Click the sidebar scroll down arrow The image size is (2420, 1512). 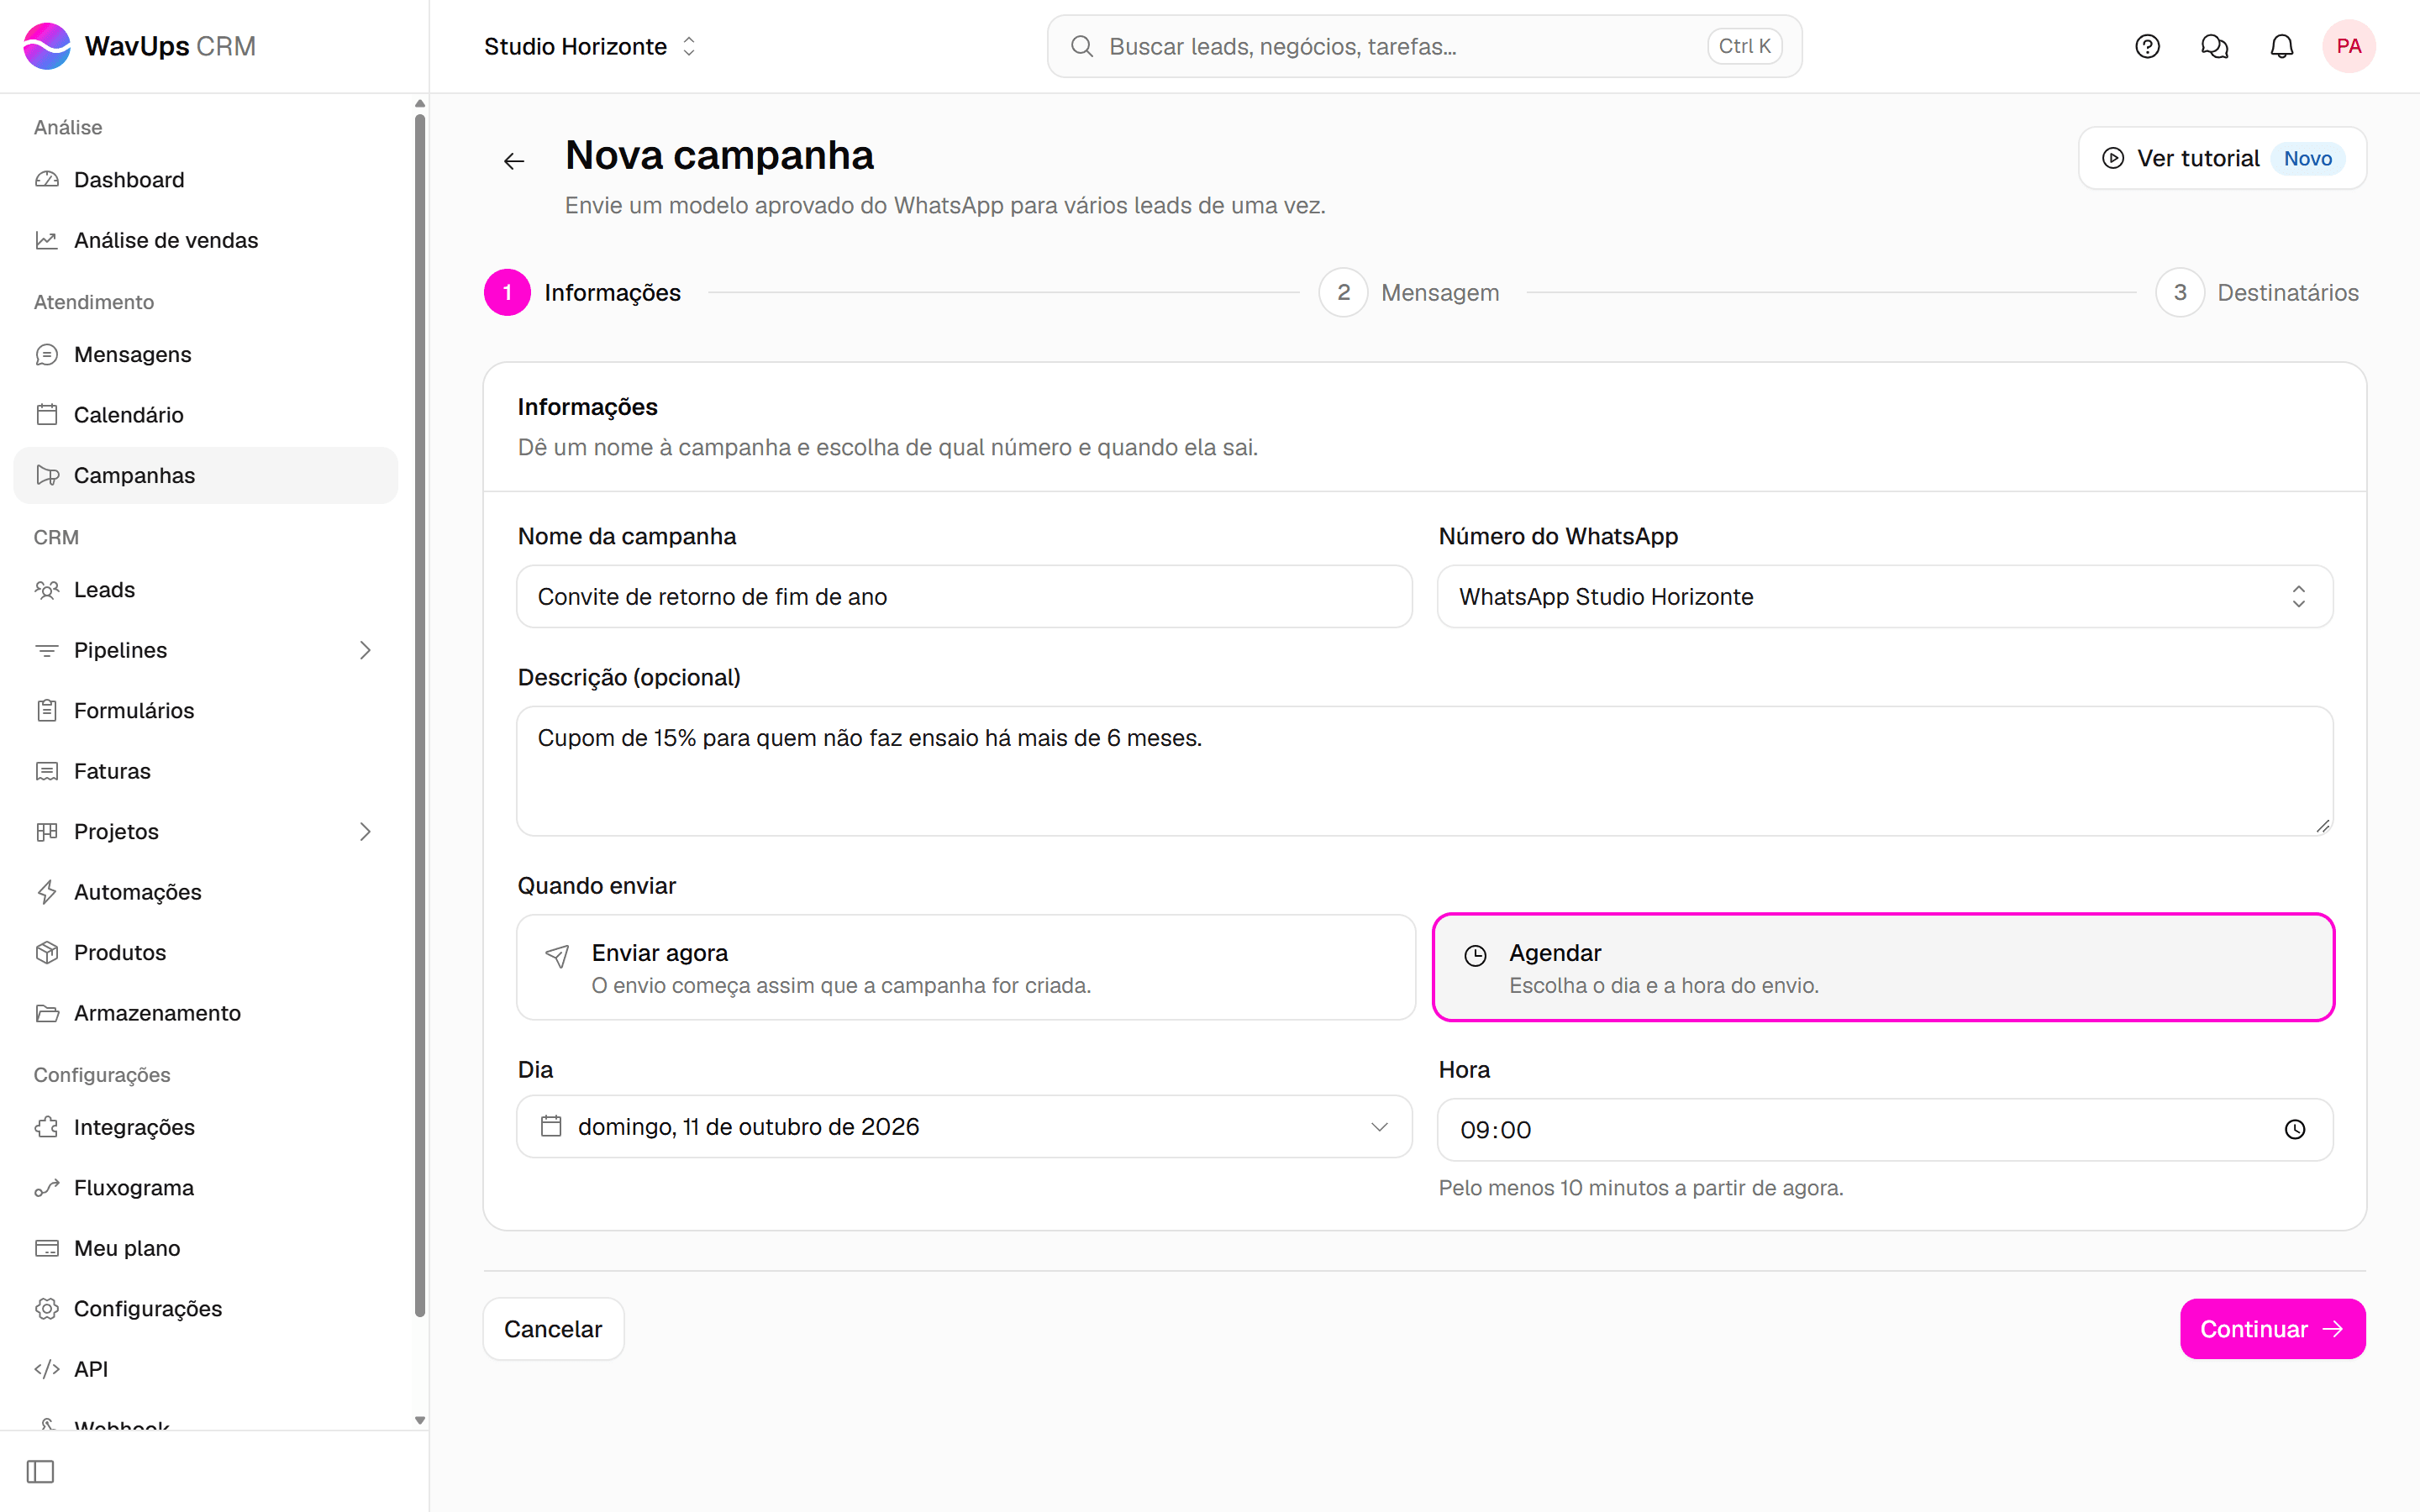[x=420, y=1420]
